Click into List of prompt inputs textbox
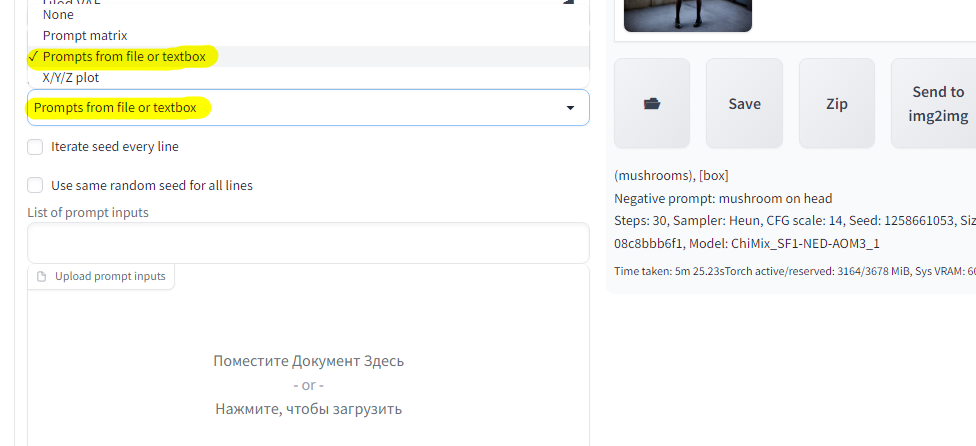Screen dimensions: 976x446 (x=308, y=243)
